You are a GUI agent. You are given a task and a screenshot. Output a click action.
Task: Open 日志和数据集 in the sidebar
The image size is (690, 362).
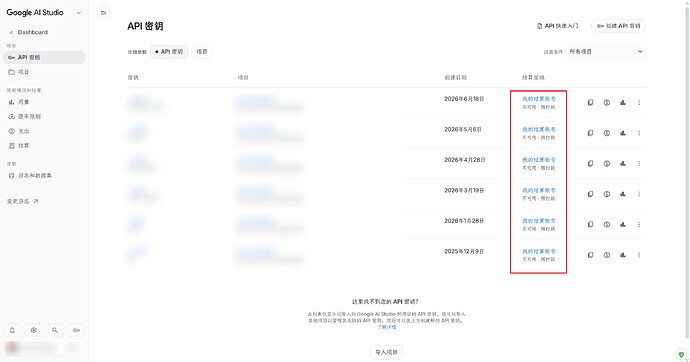point(44,176)
